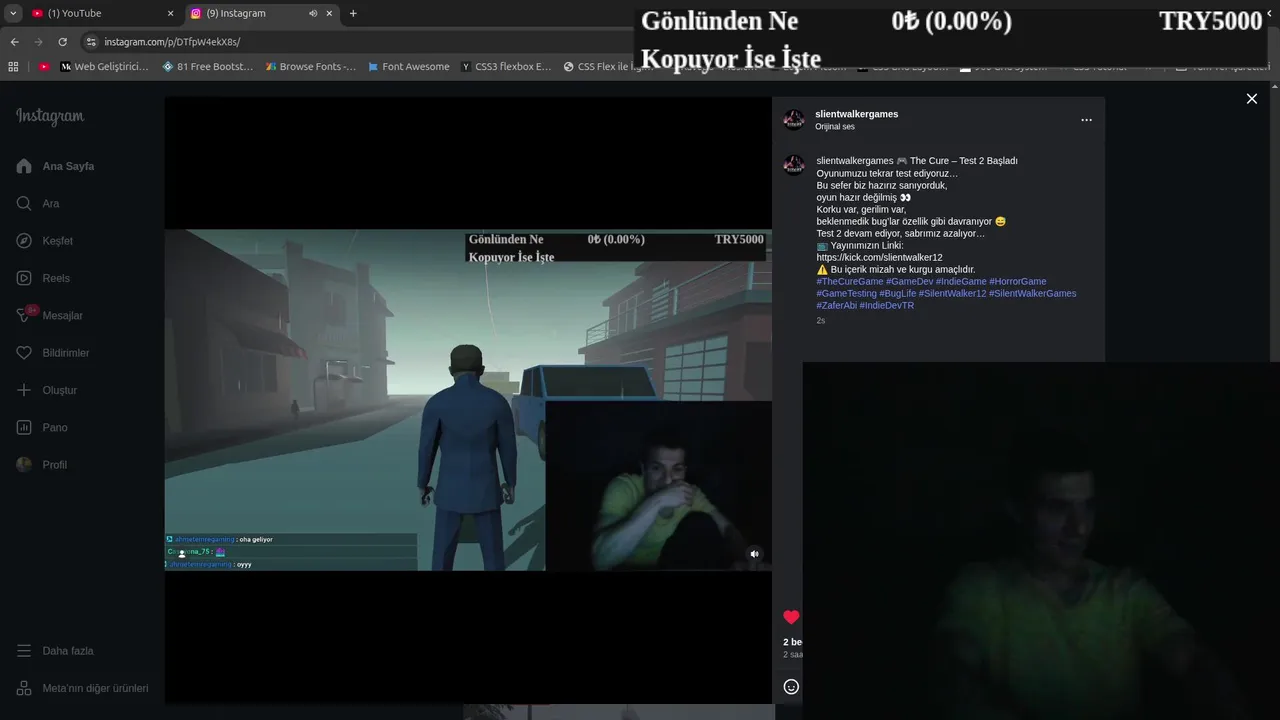The image size is (1280, 720).
Task: Open hashtag #SilentWalkerGames
Action: pyautogui.click(x=1033, y=293)
